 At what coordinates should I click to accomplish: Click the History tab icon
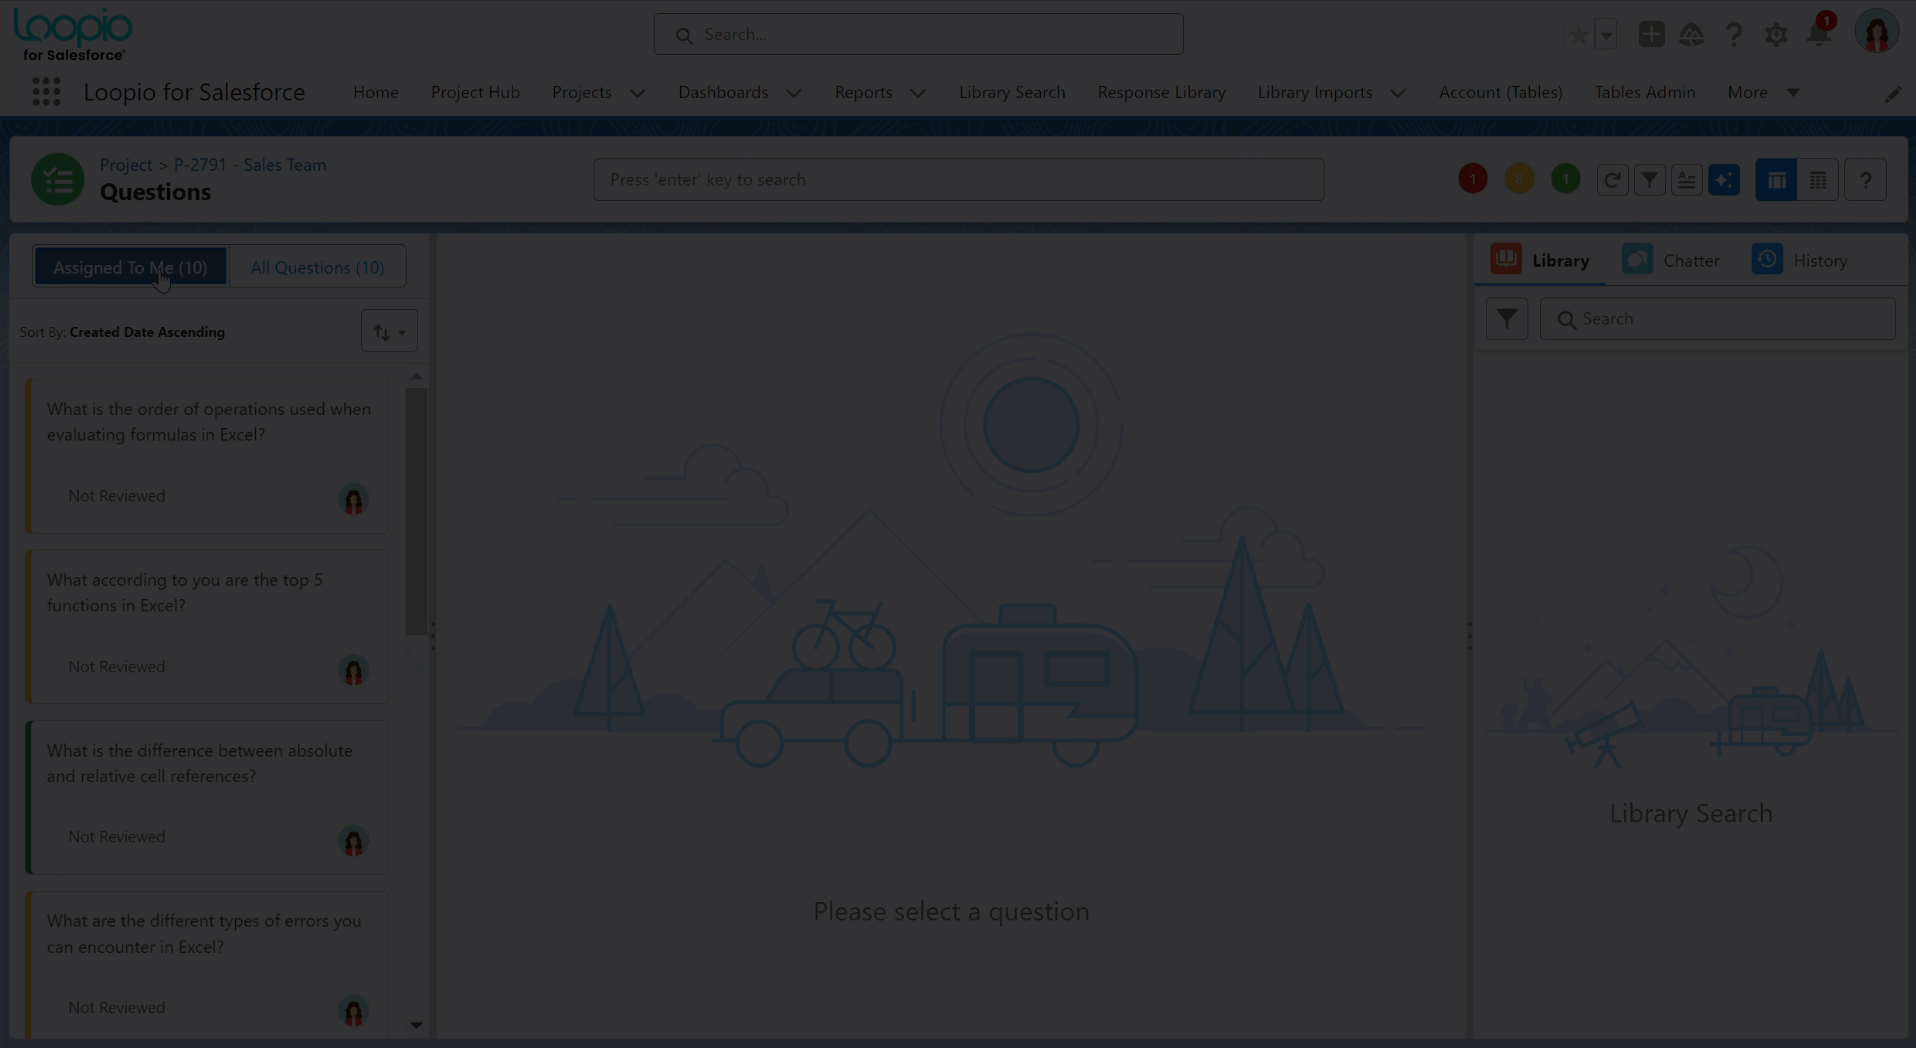1767,259
